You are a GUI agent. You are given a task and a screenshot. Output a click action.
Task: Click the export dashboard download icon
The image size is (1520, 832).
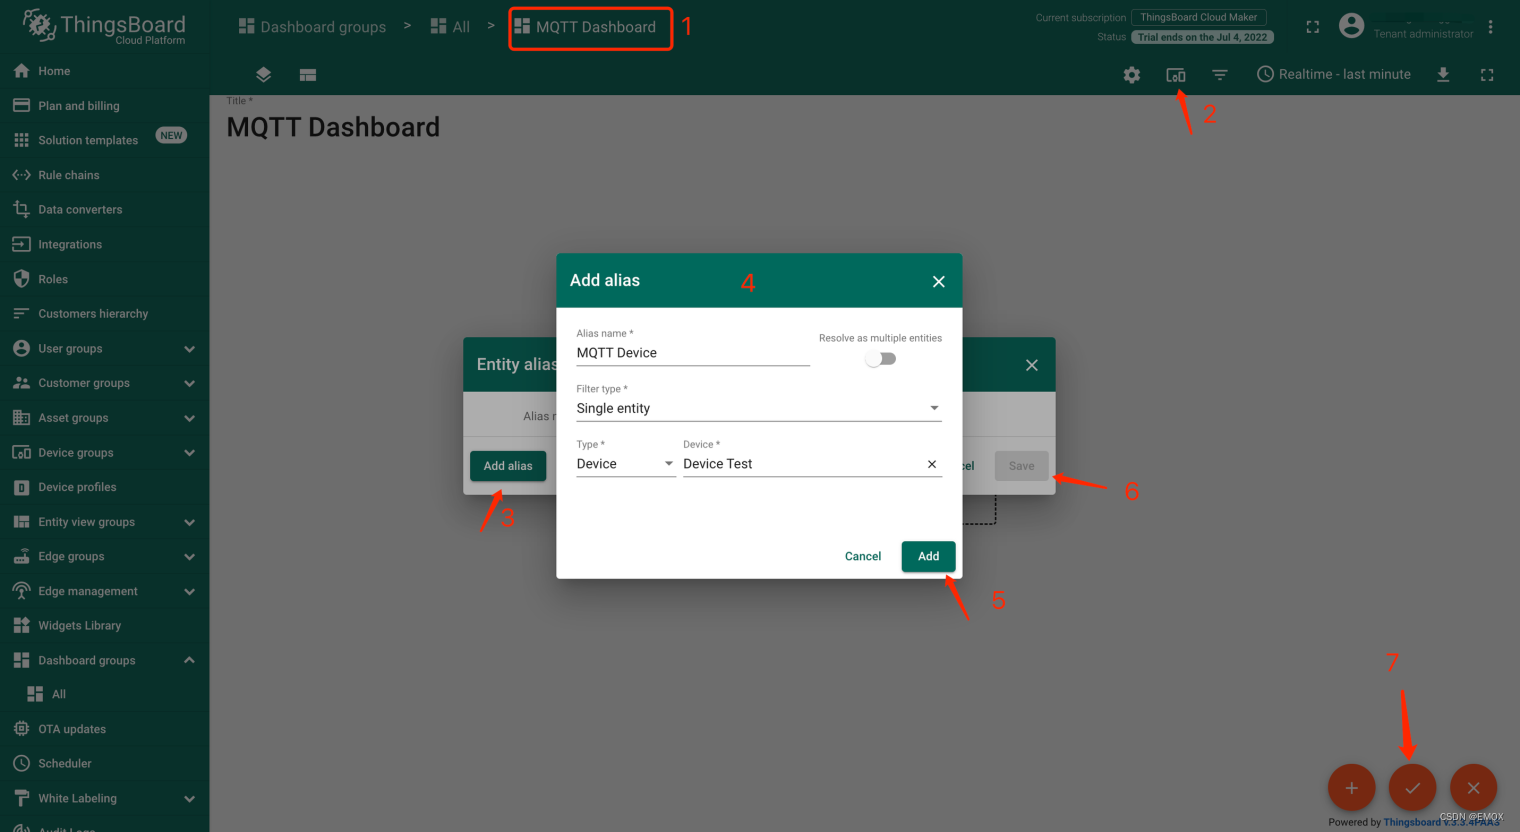(x=1443, y=75)
